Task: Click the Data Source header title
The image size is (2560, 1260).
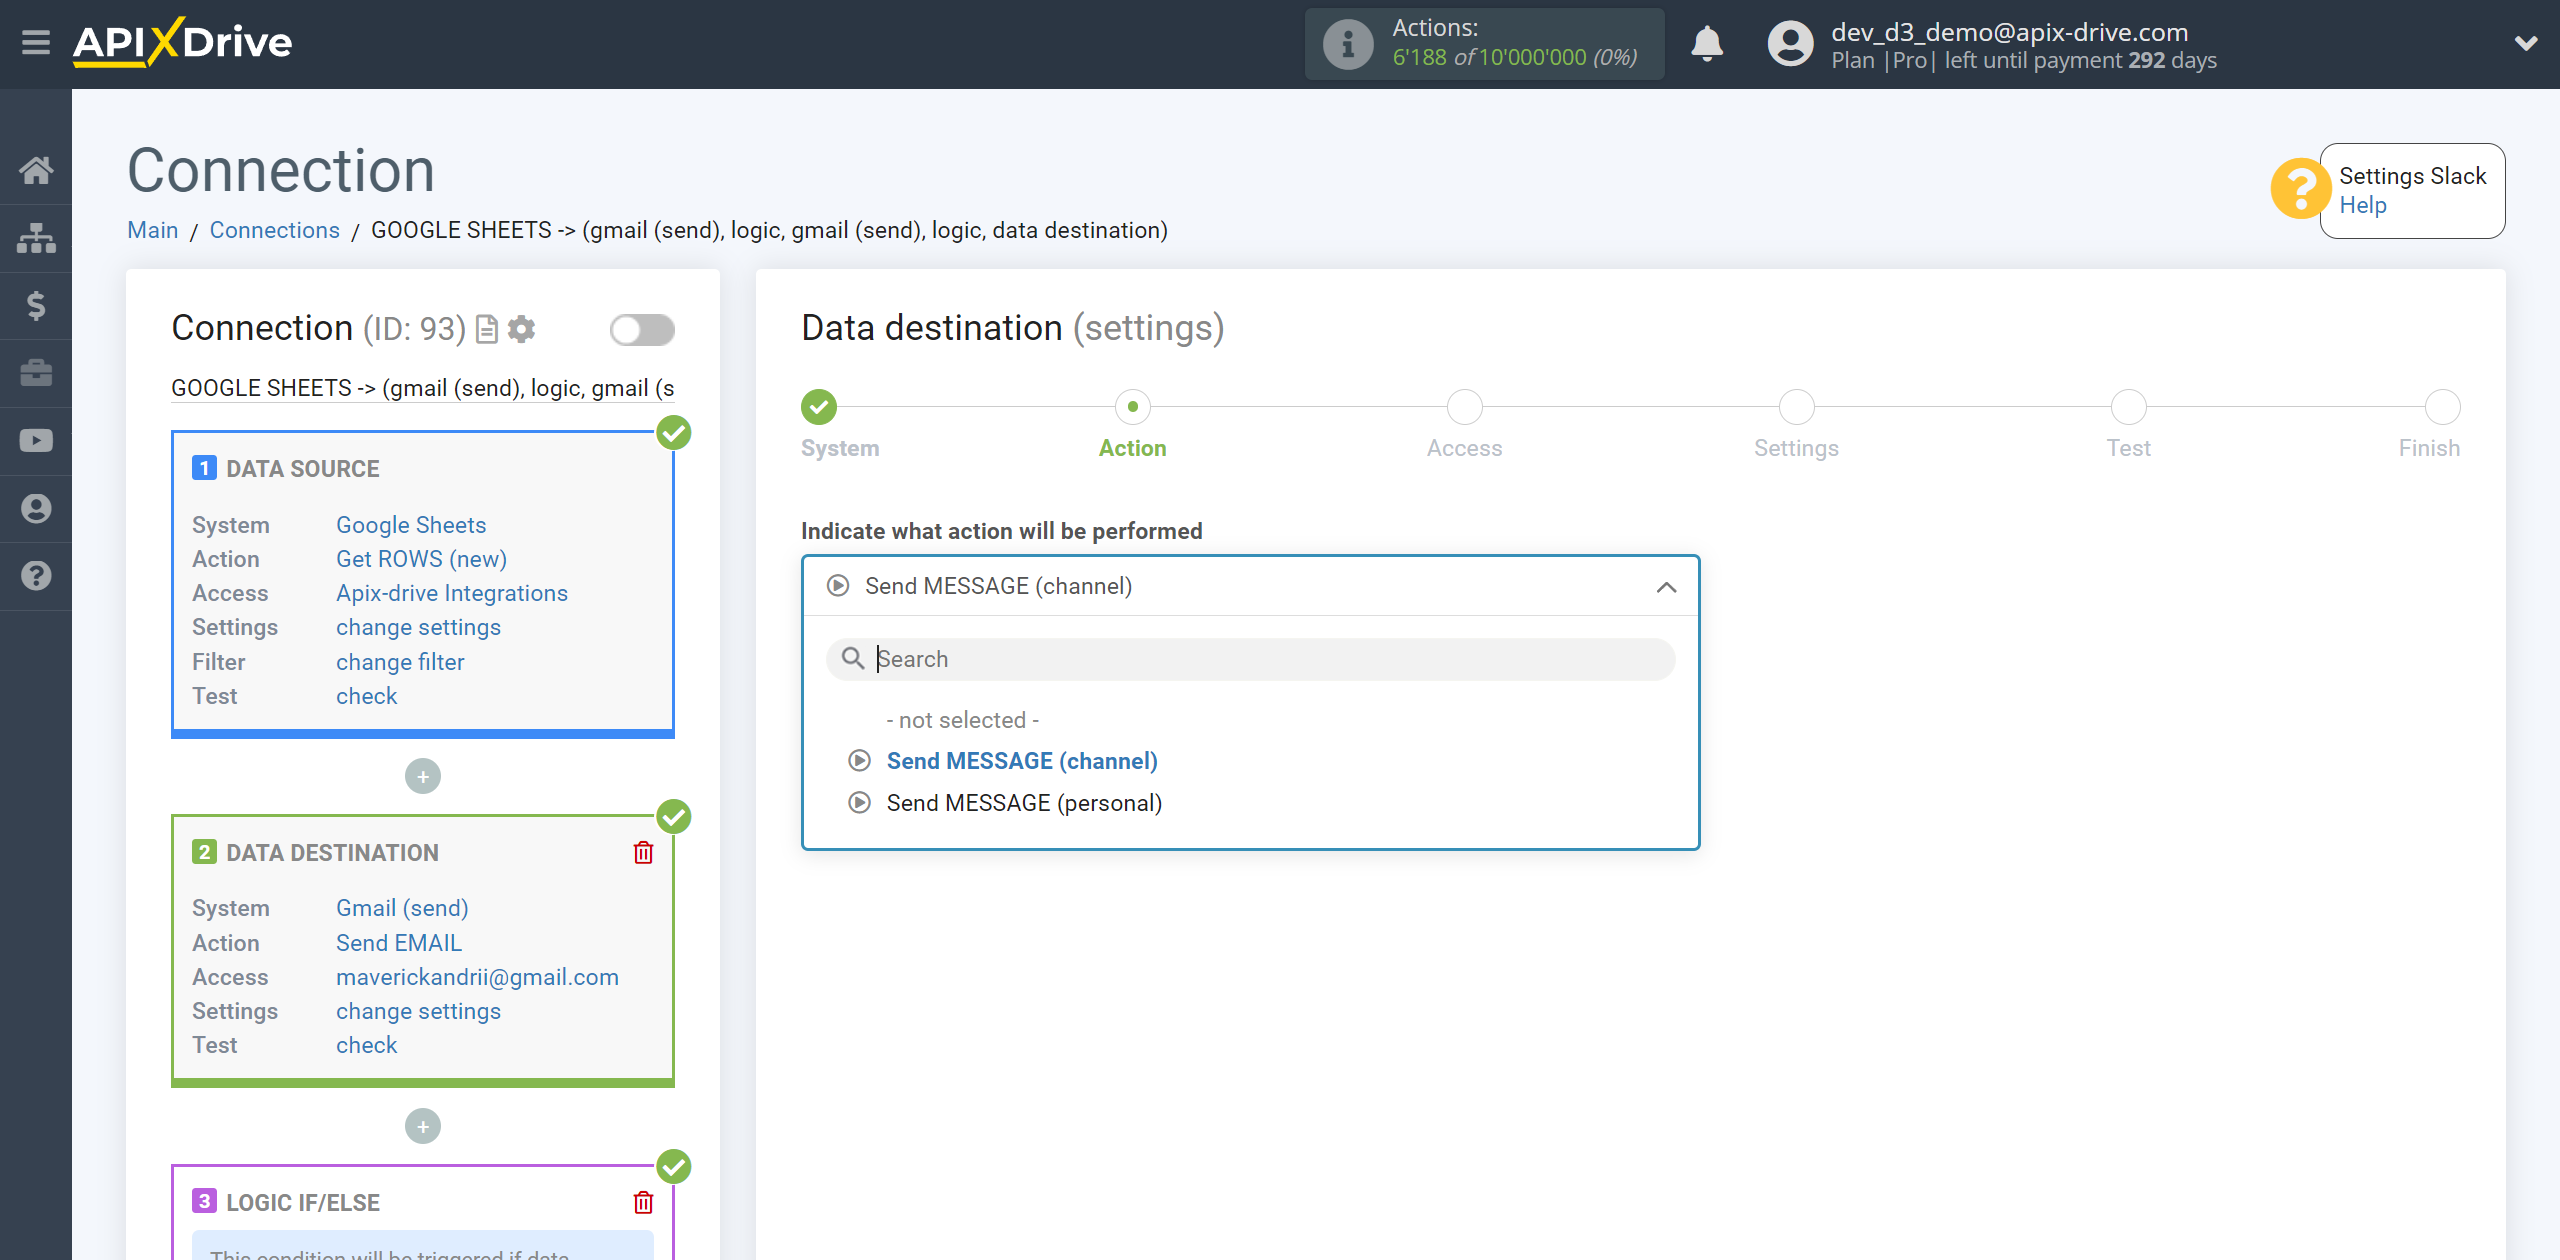Action: [x=302, y=469]
